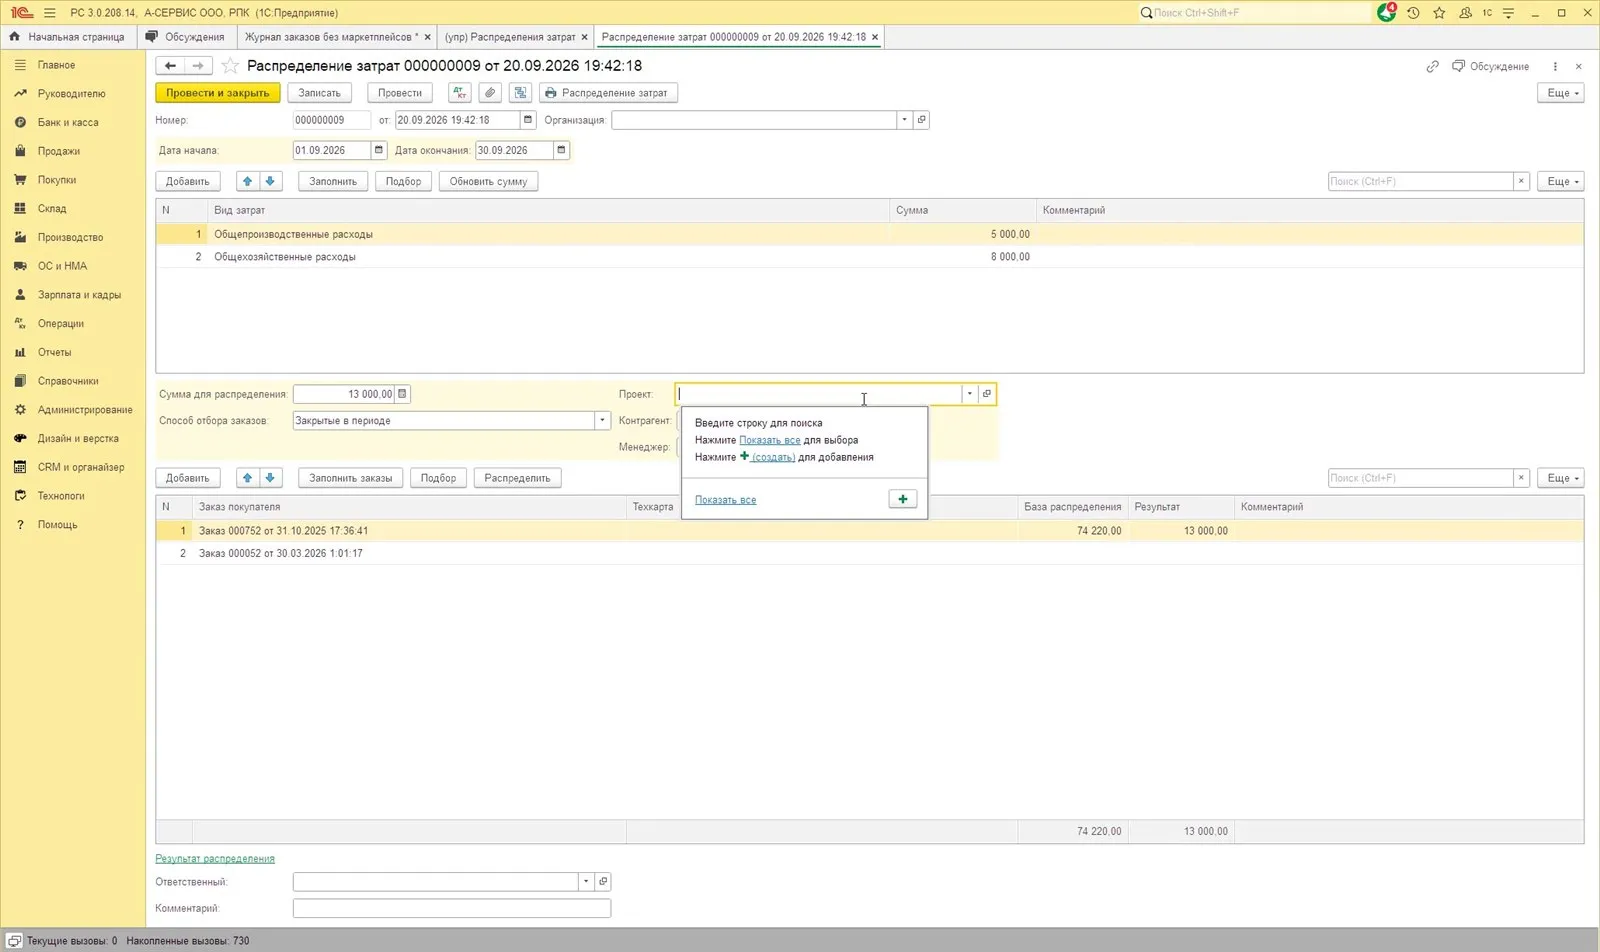Expand the Организация dropdown
Screen dimensions: 1600x952
904,120
